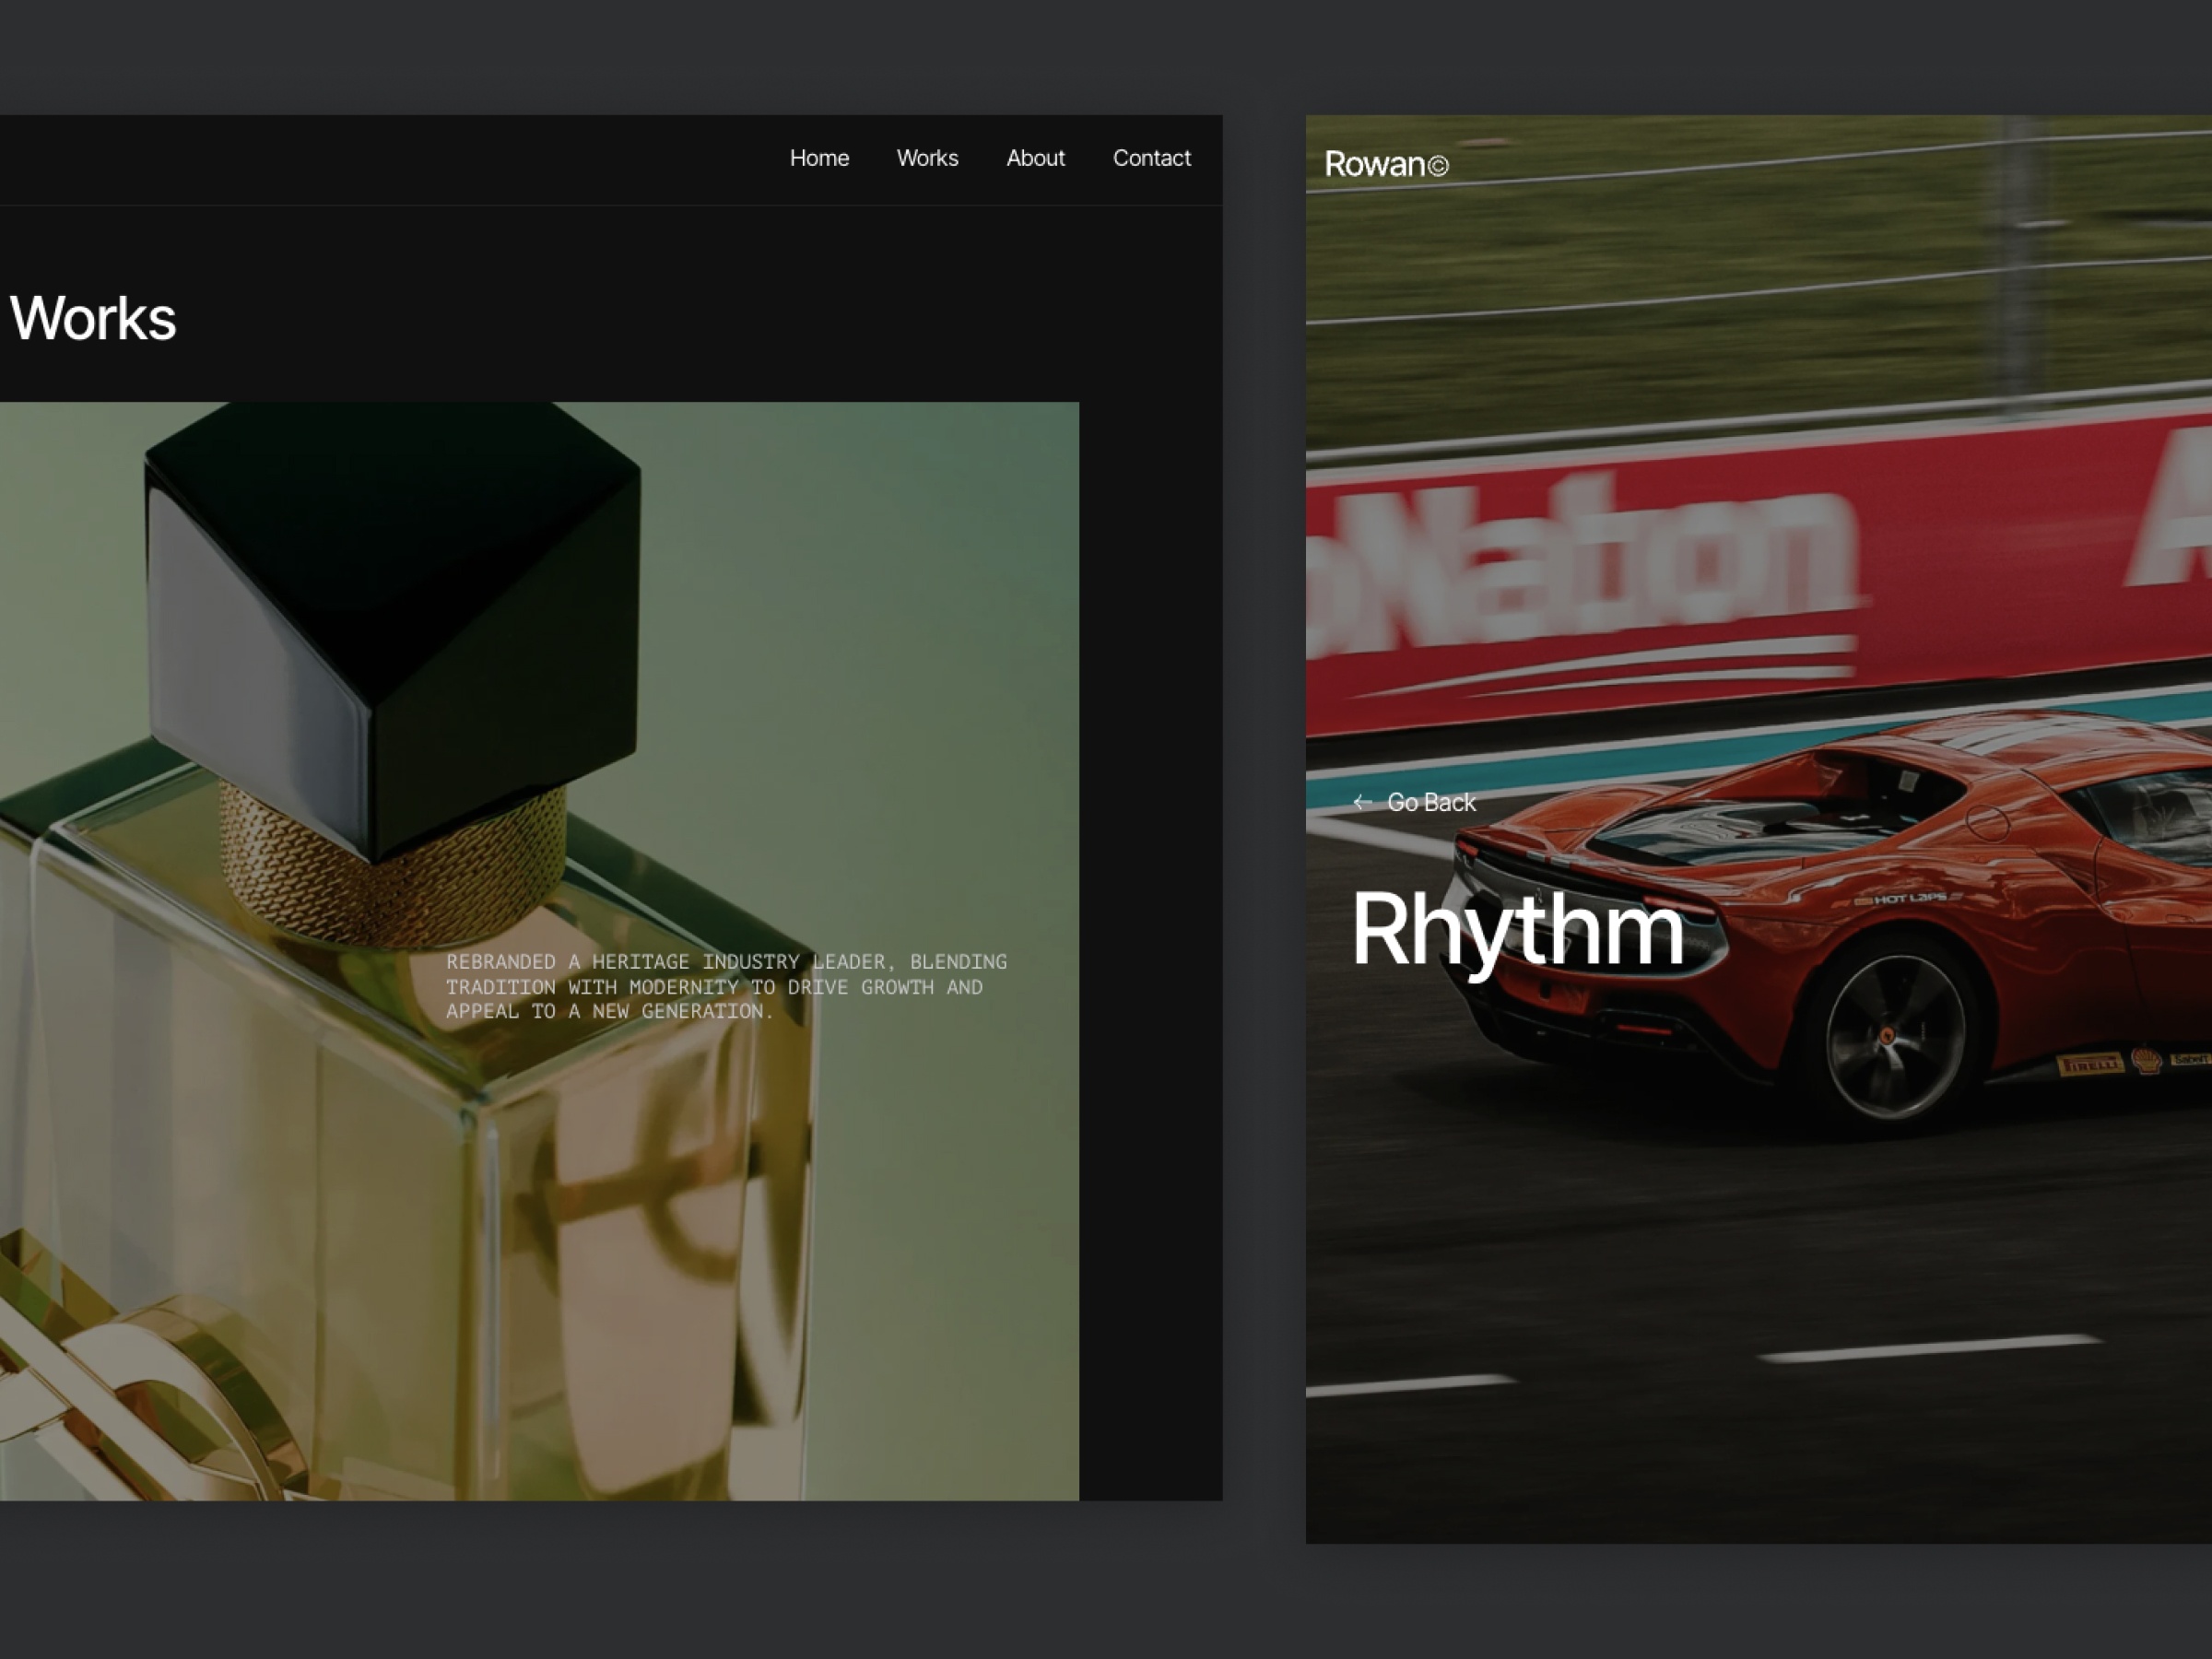This screenshot has height=1659, width=2212.
Task: Go to the About page link
Action: [x=1035, y=158]
